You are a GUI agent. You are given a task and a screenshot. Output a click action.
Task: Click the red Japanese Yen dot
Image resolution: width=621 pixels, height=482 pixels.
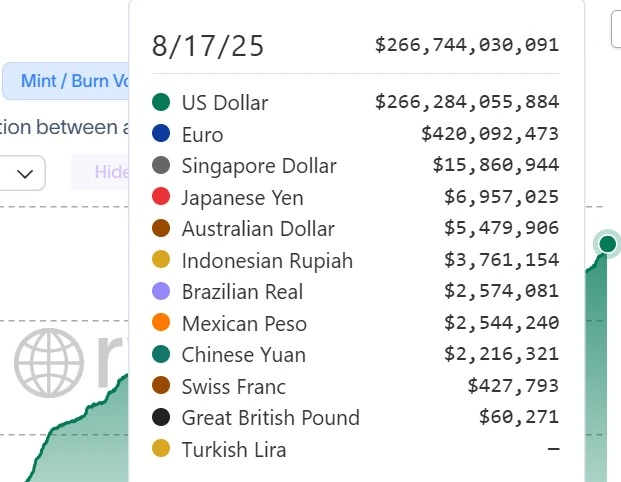point(161,198)
